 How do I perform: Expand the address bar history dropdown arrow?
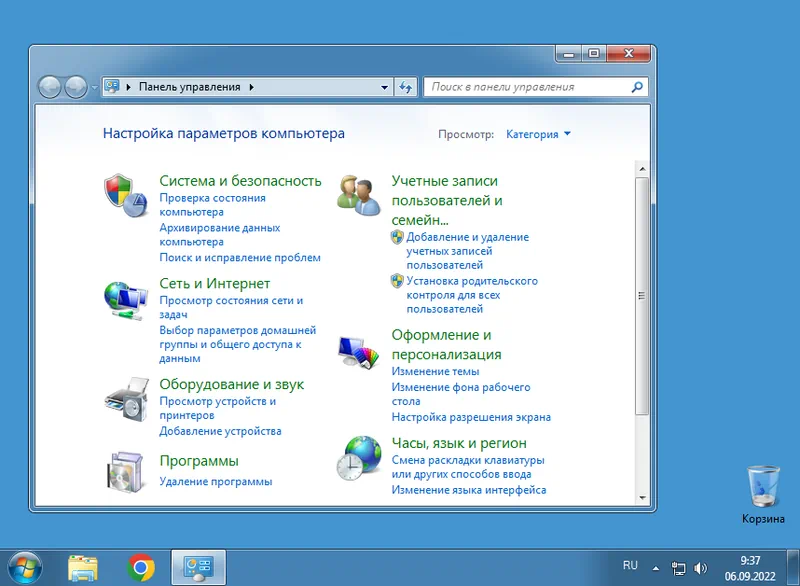pos(385,87)
